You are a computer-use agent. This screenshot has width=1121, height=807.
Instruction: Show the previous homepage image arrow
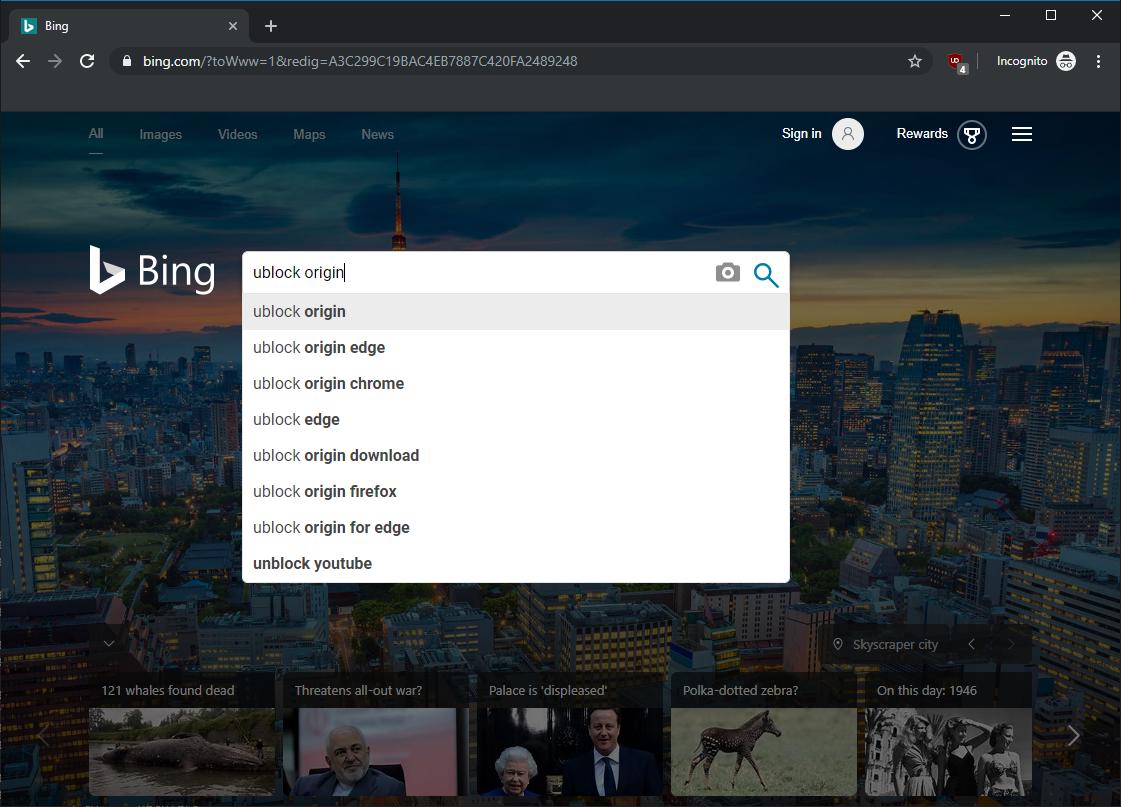coord(972,644)
